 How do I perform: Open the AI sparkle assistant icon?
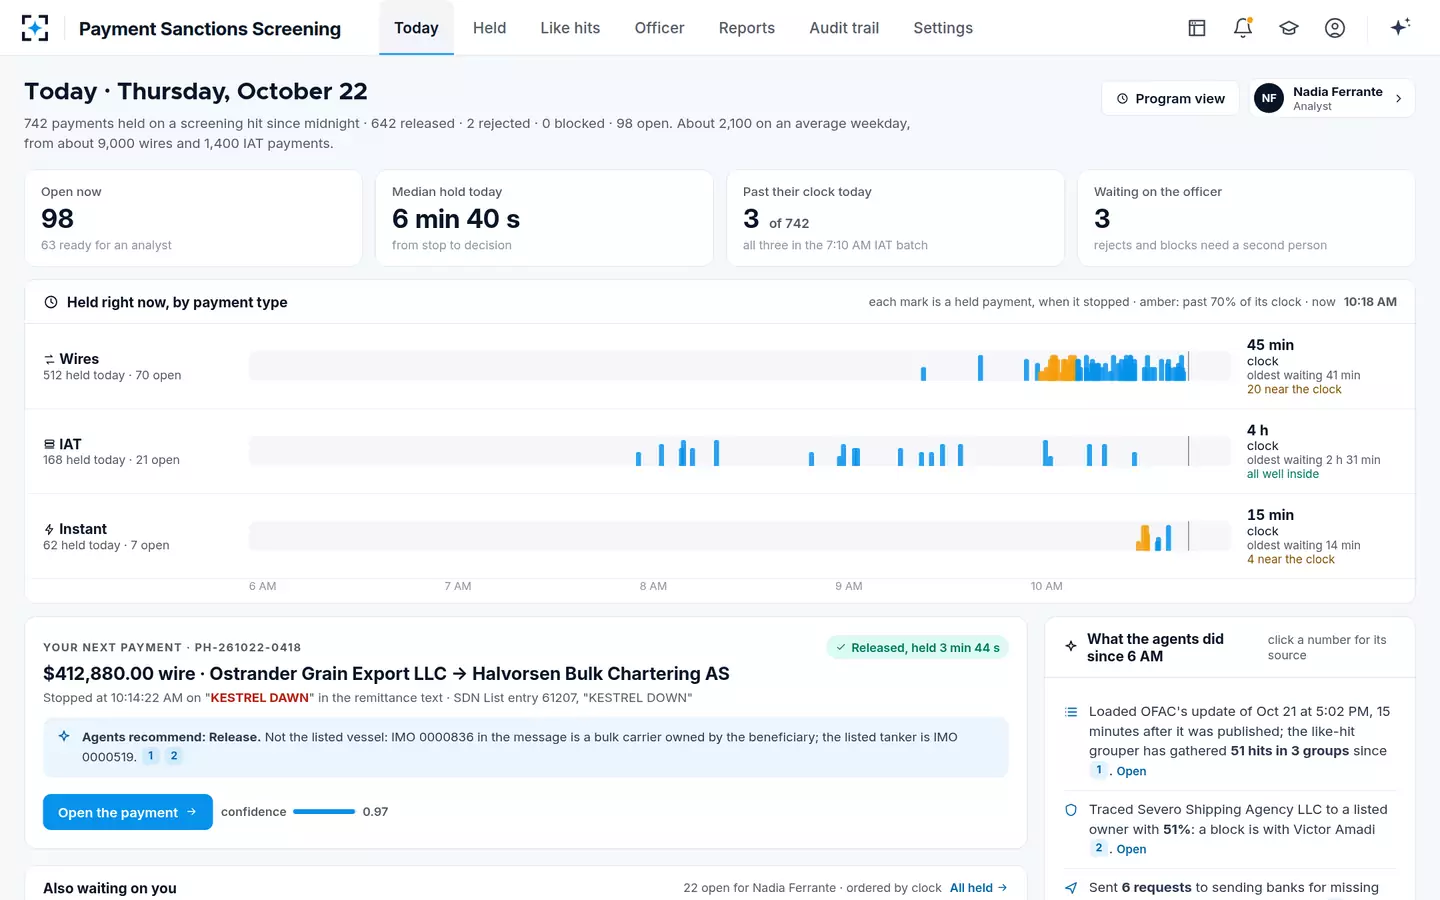1400,27
